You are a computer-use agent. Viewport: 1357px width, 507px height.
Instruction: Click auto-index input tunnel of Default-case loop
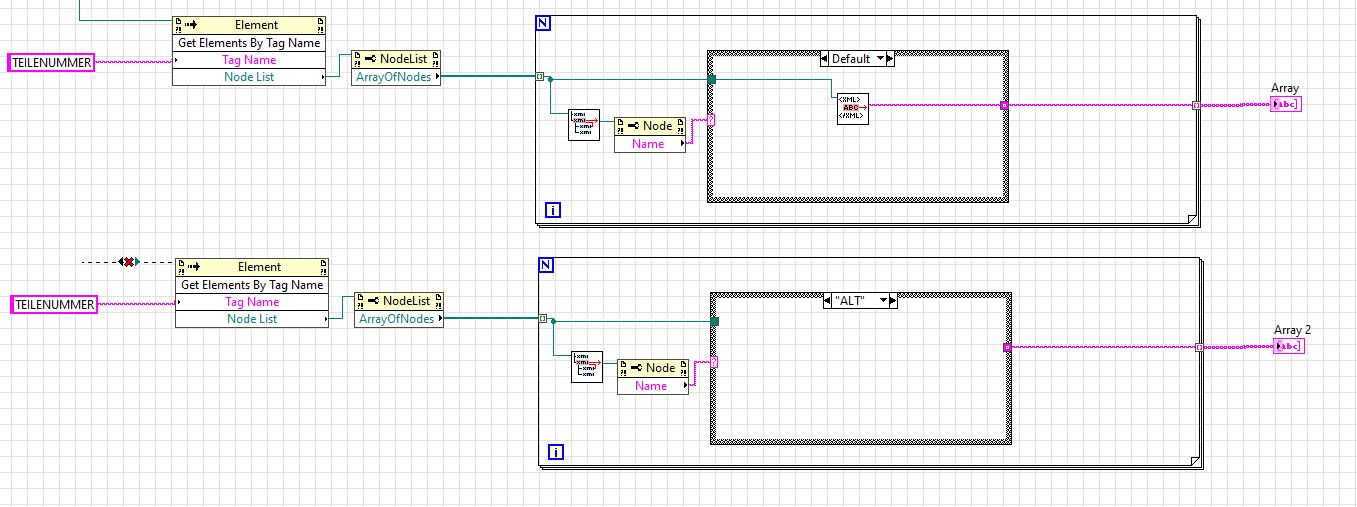540,76
